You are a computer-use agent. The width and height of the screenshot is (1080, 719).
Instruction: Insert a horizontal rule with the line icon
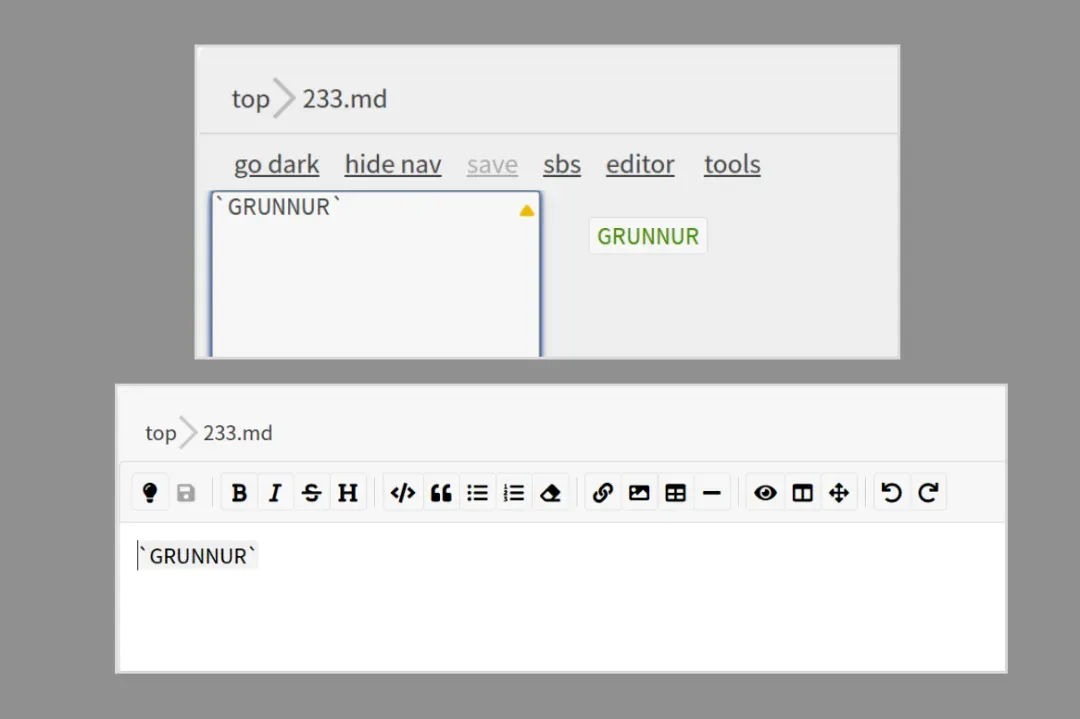pos(712,492)
